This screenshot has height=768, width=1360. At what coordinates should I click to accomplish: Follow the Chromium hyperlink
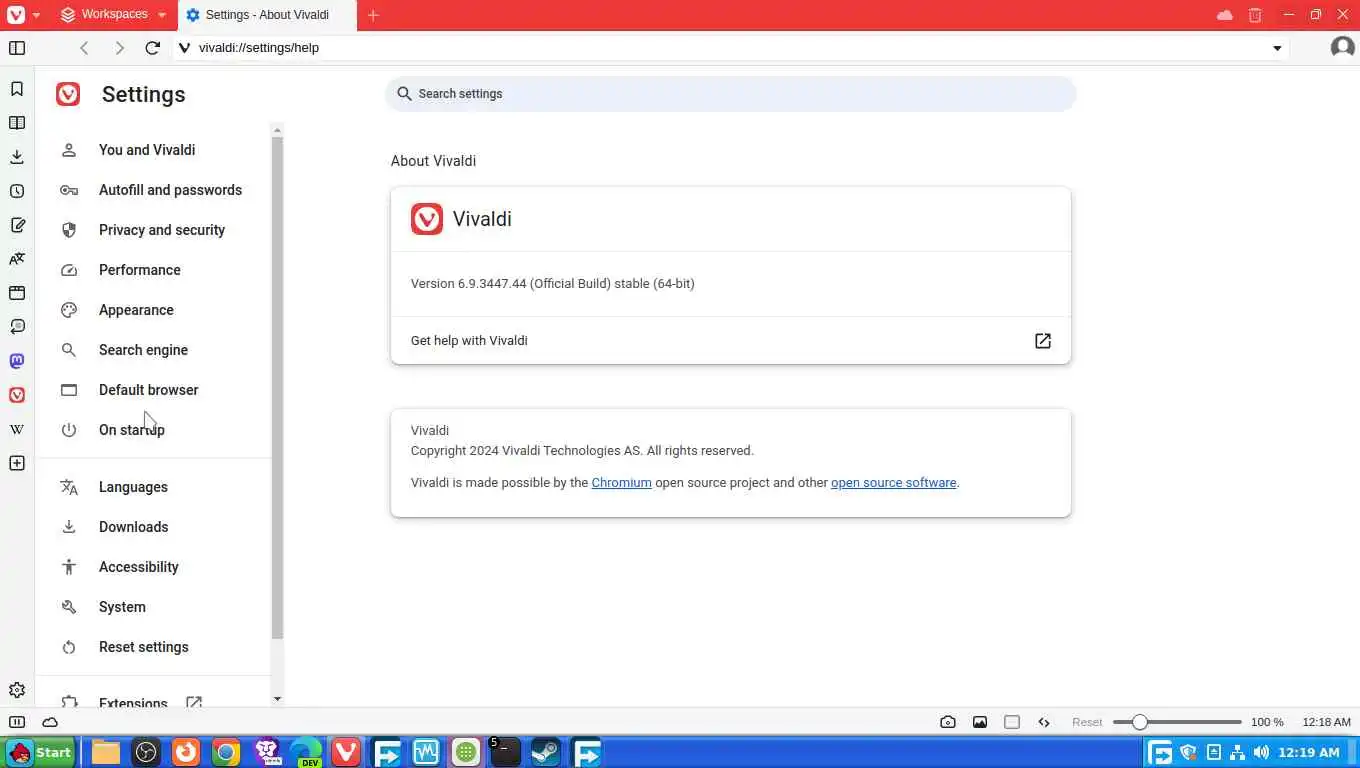[621, 483]
